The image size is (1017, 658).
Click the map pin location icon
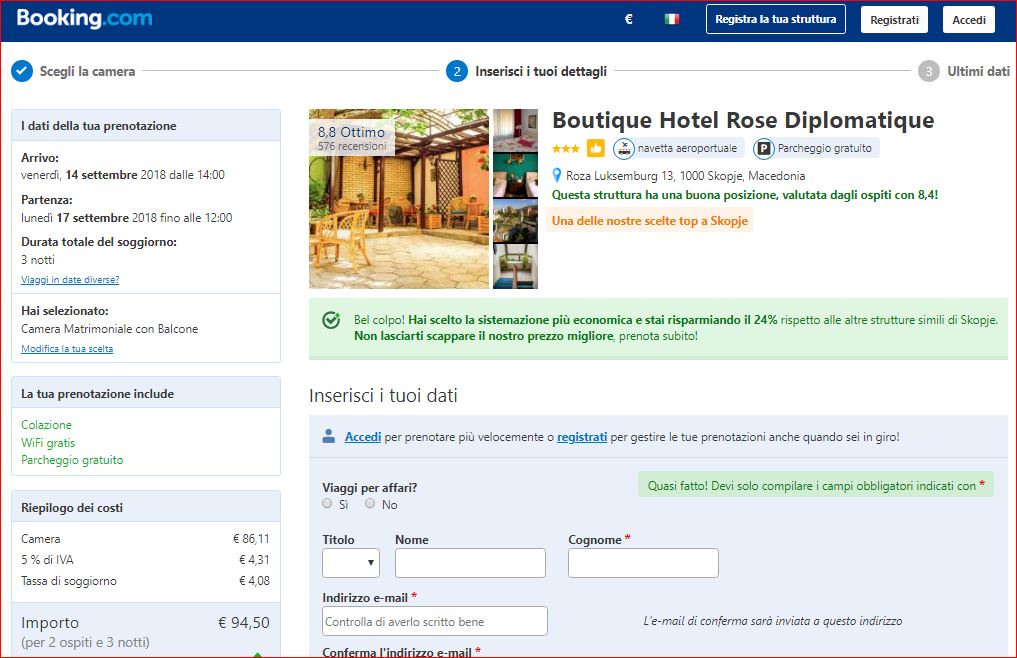click(x=556, y=175)
